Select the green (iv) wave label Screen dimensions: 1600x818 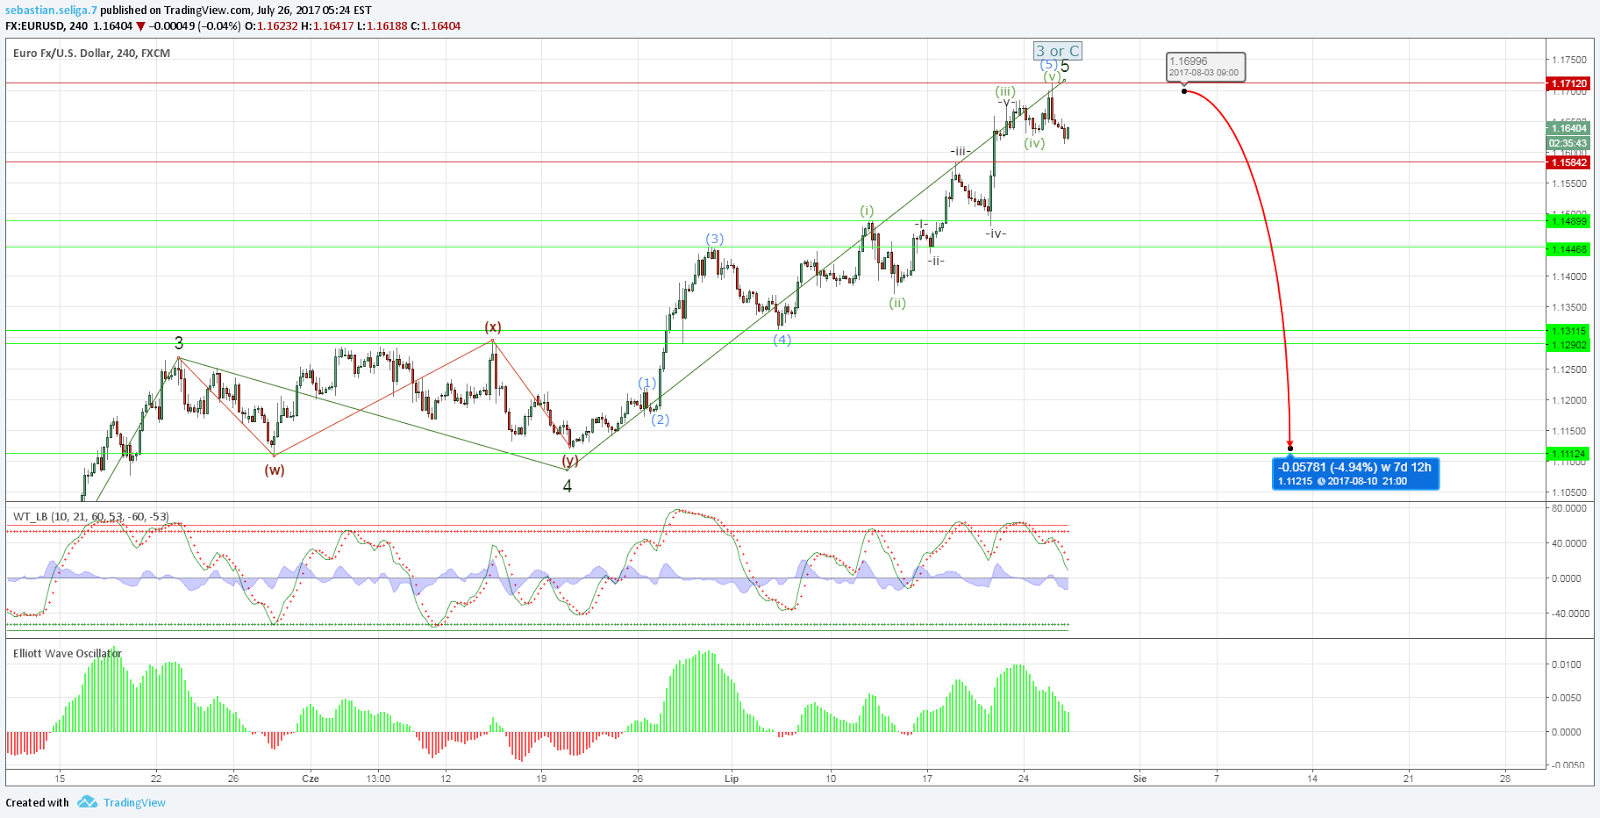1034,143
